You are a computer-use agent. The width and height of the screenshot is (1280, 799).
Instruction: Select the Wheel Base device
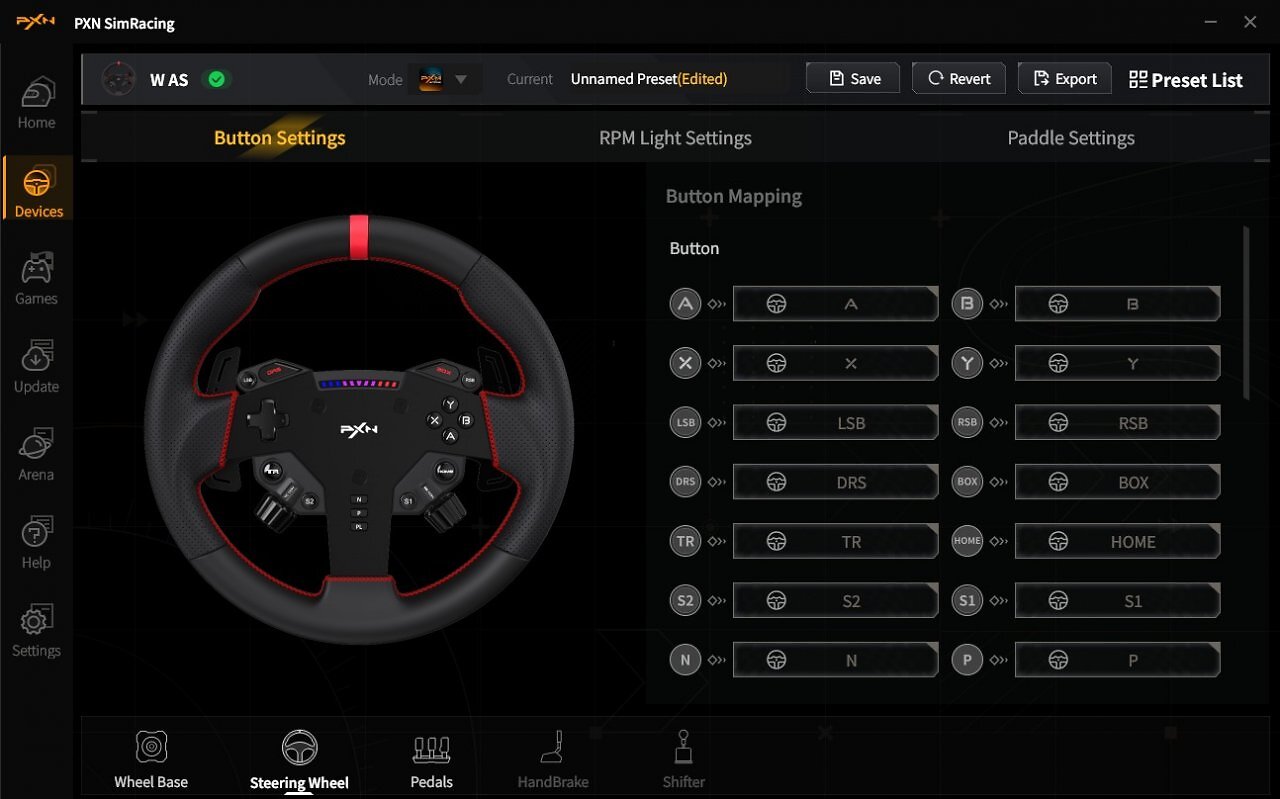point(151,760)
